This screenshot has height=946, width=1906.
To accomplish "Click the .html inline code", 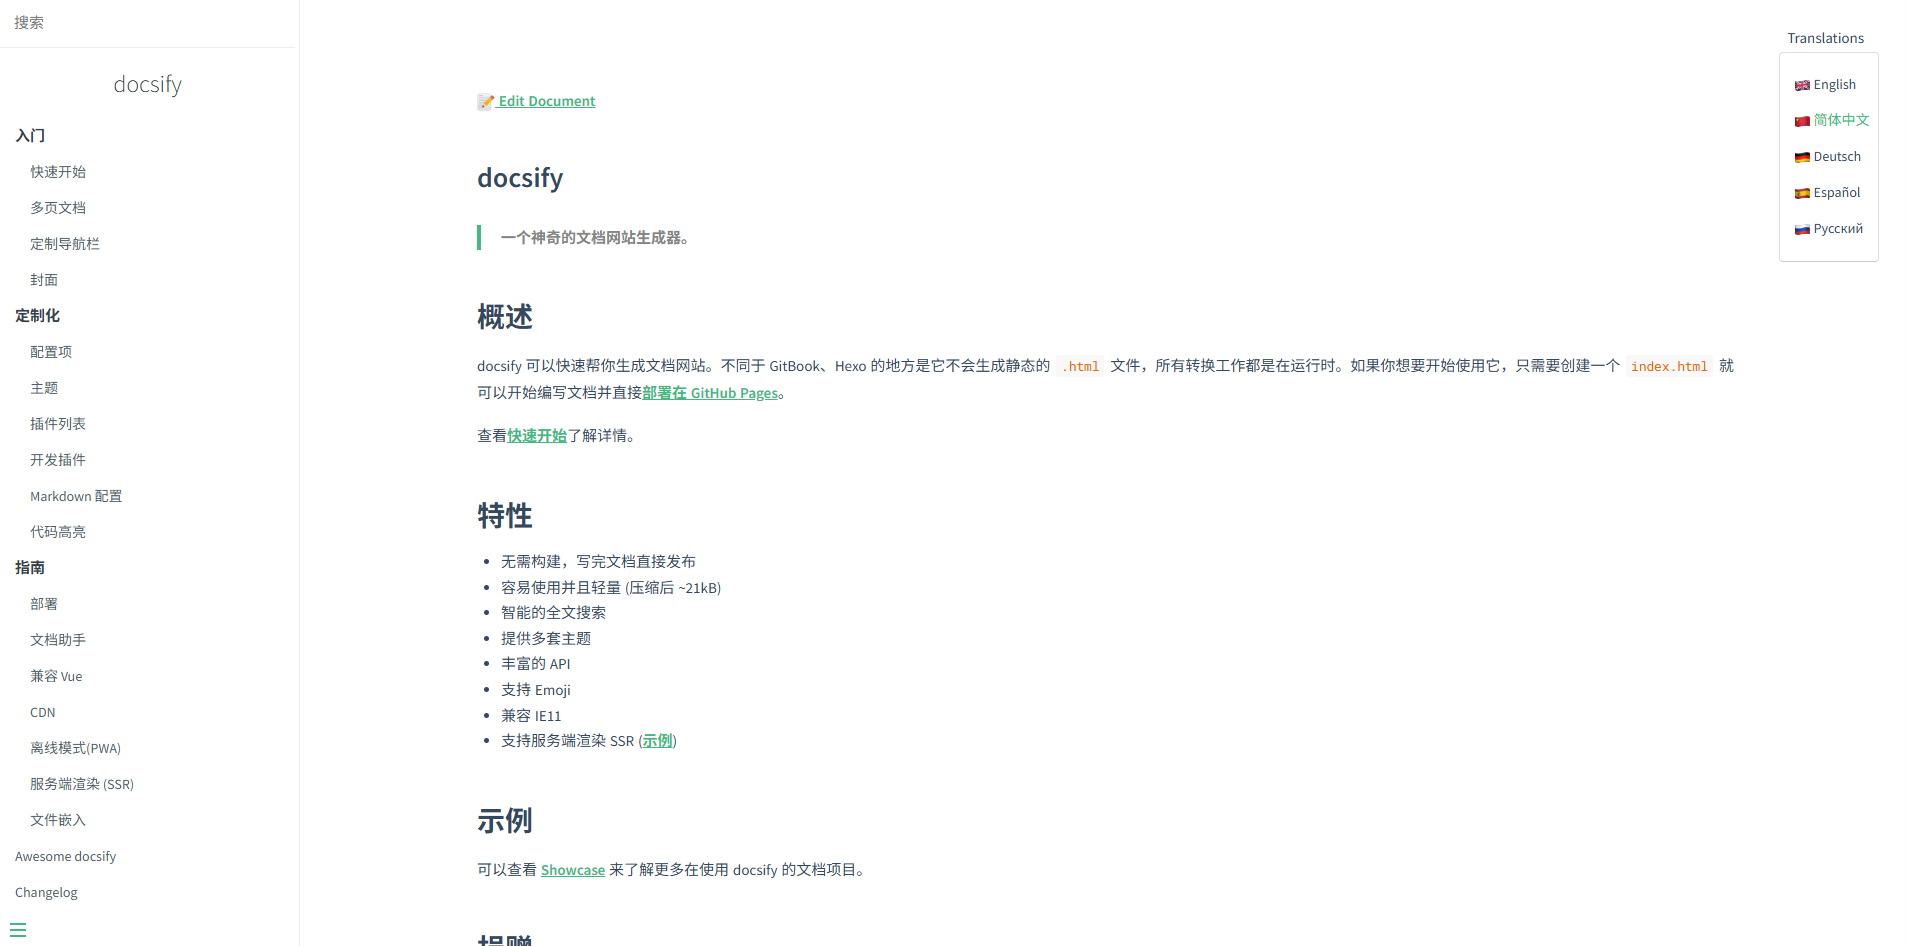I will pos(1080,366).
